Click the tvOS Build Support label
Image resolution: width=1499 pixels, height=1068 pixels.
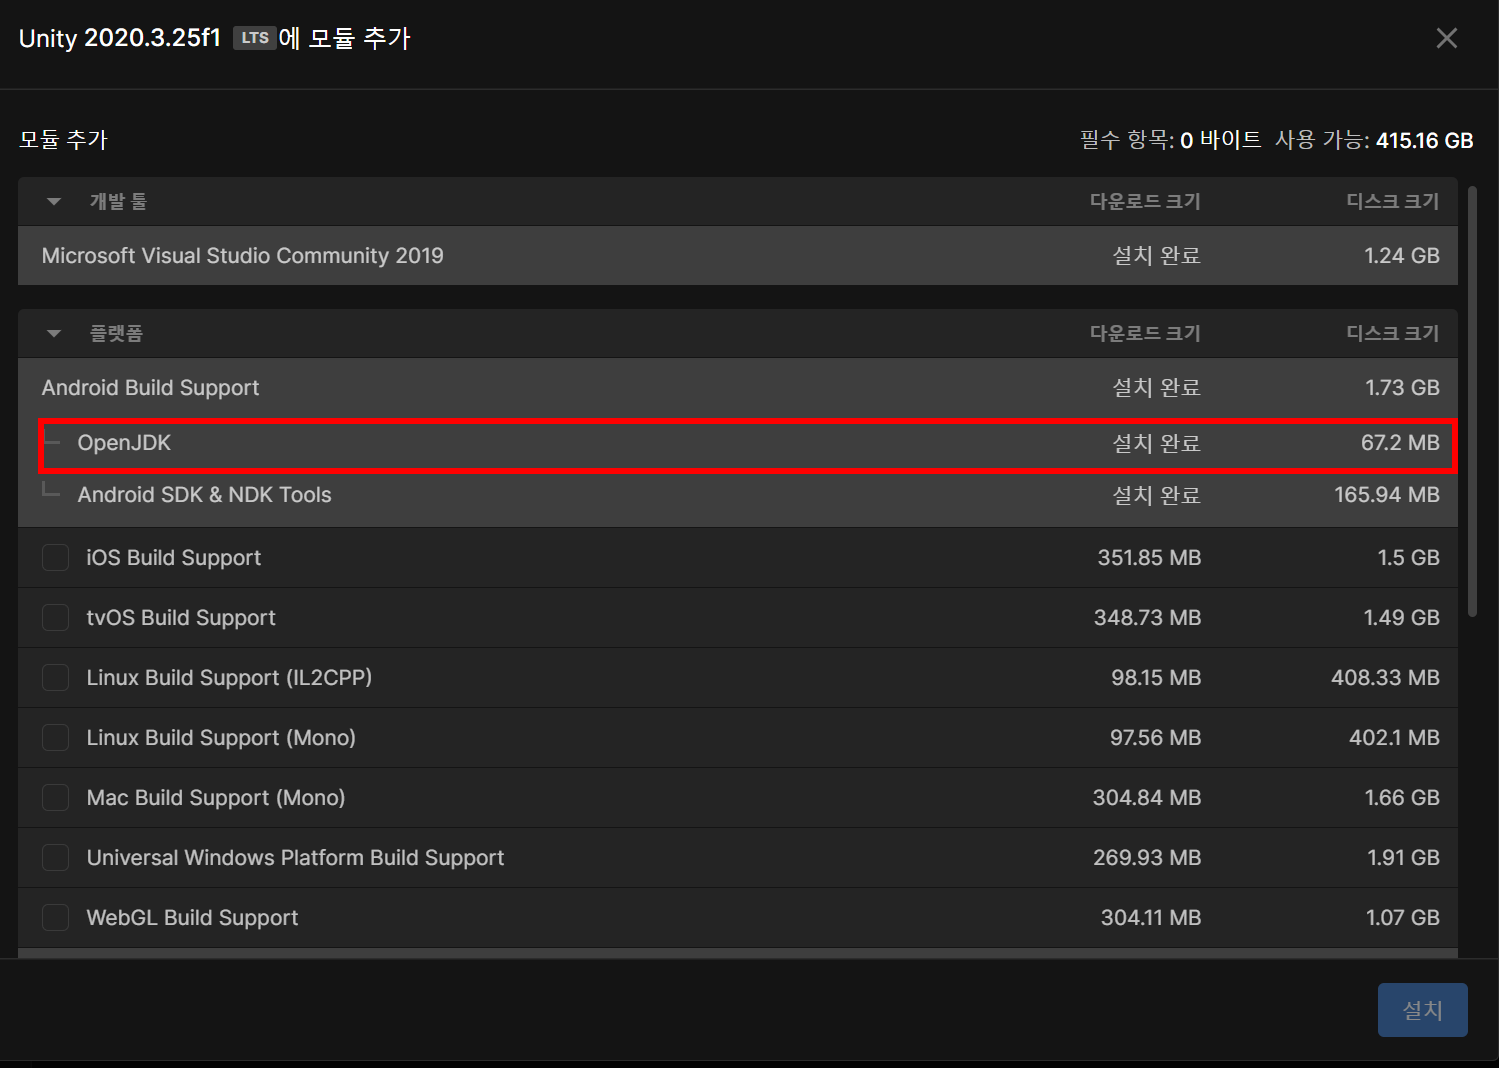[x=181, y=618]
